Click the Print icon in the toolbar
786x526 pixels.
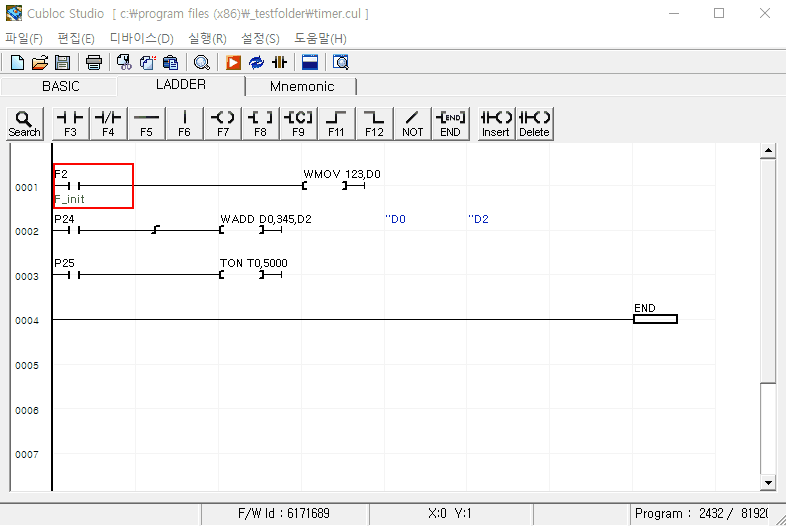click(93, 63)
